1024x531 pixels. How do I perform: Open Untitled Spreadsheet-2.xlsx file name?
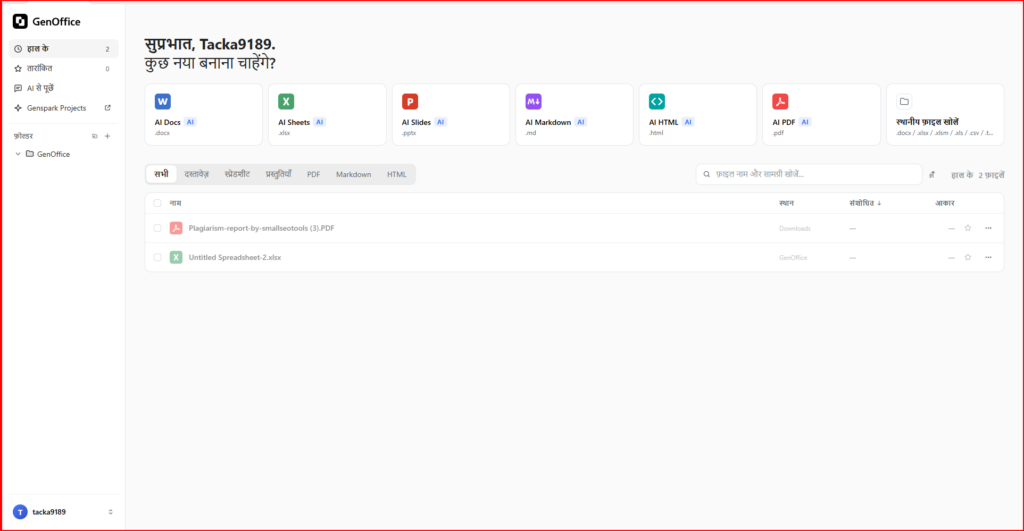(234, 257)
